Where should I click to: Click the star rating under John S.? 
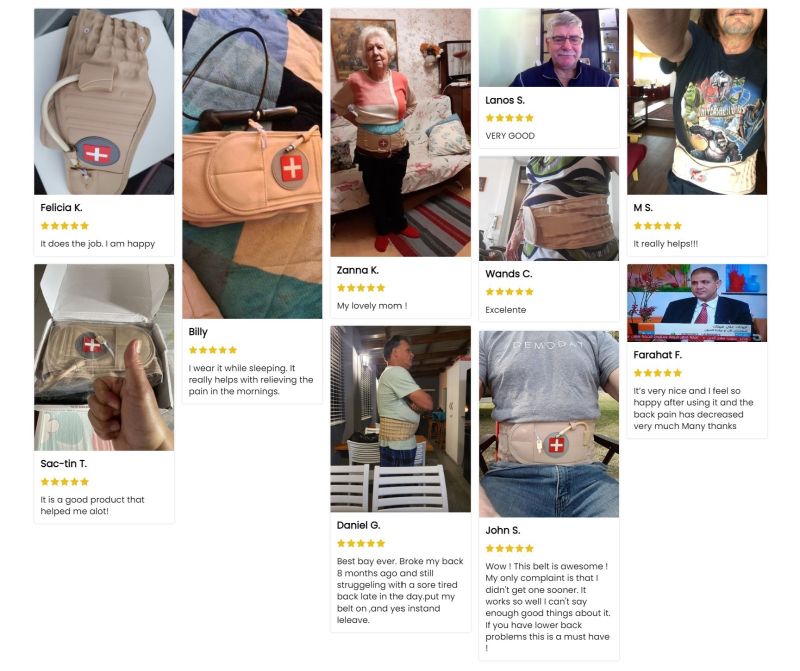point(509,549)
